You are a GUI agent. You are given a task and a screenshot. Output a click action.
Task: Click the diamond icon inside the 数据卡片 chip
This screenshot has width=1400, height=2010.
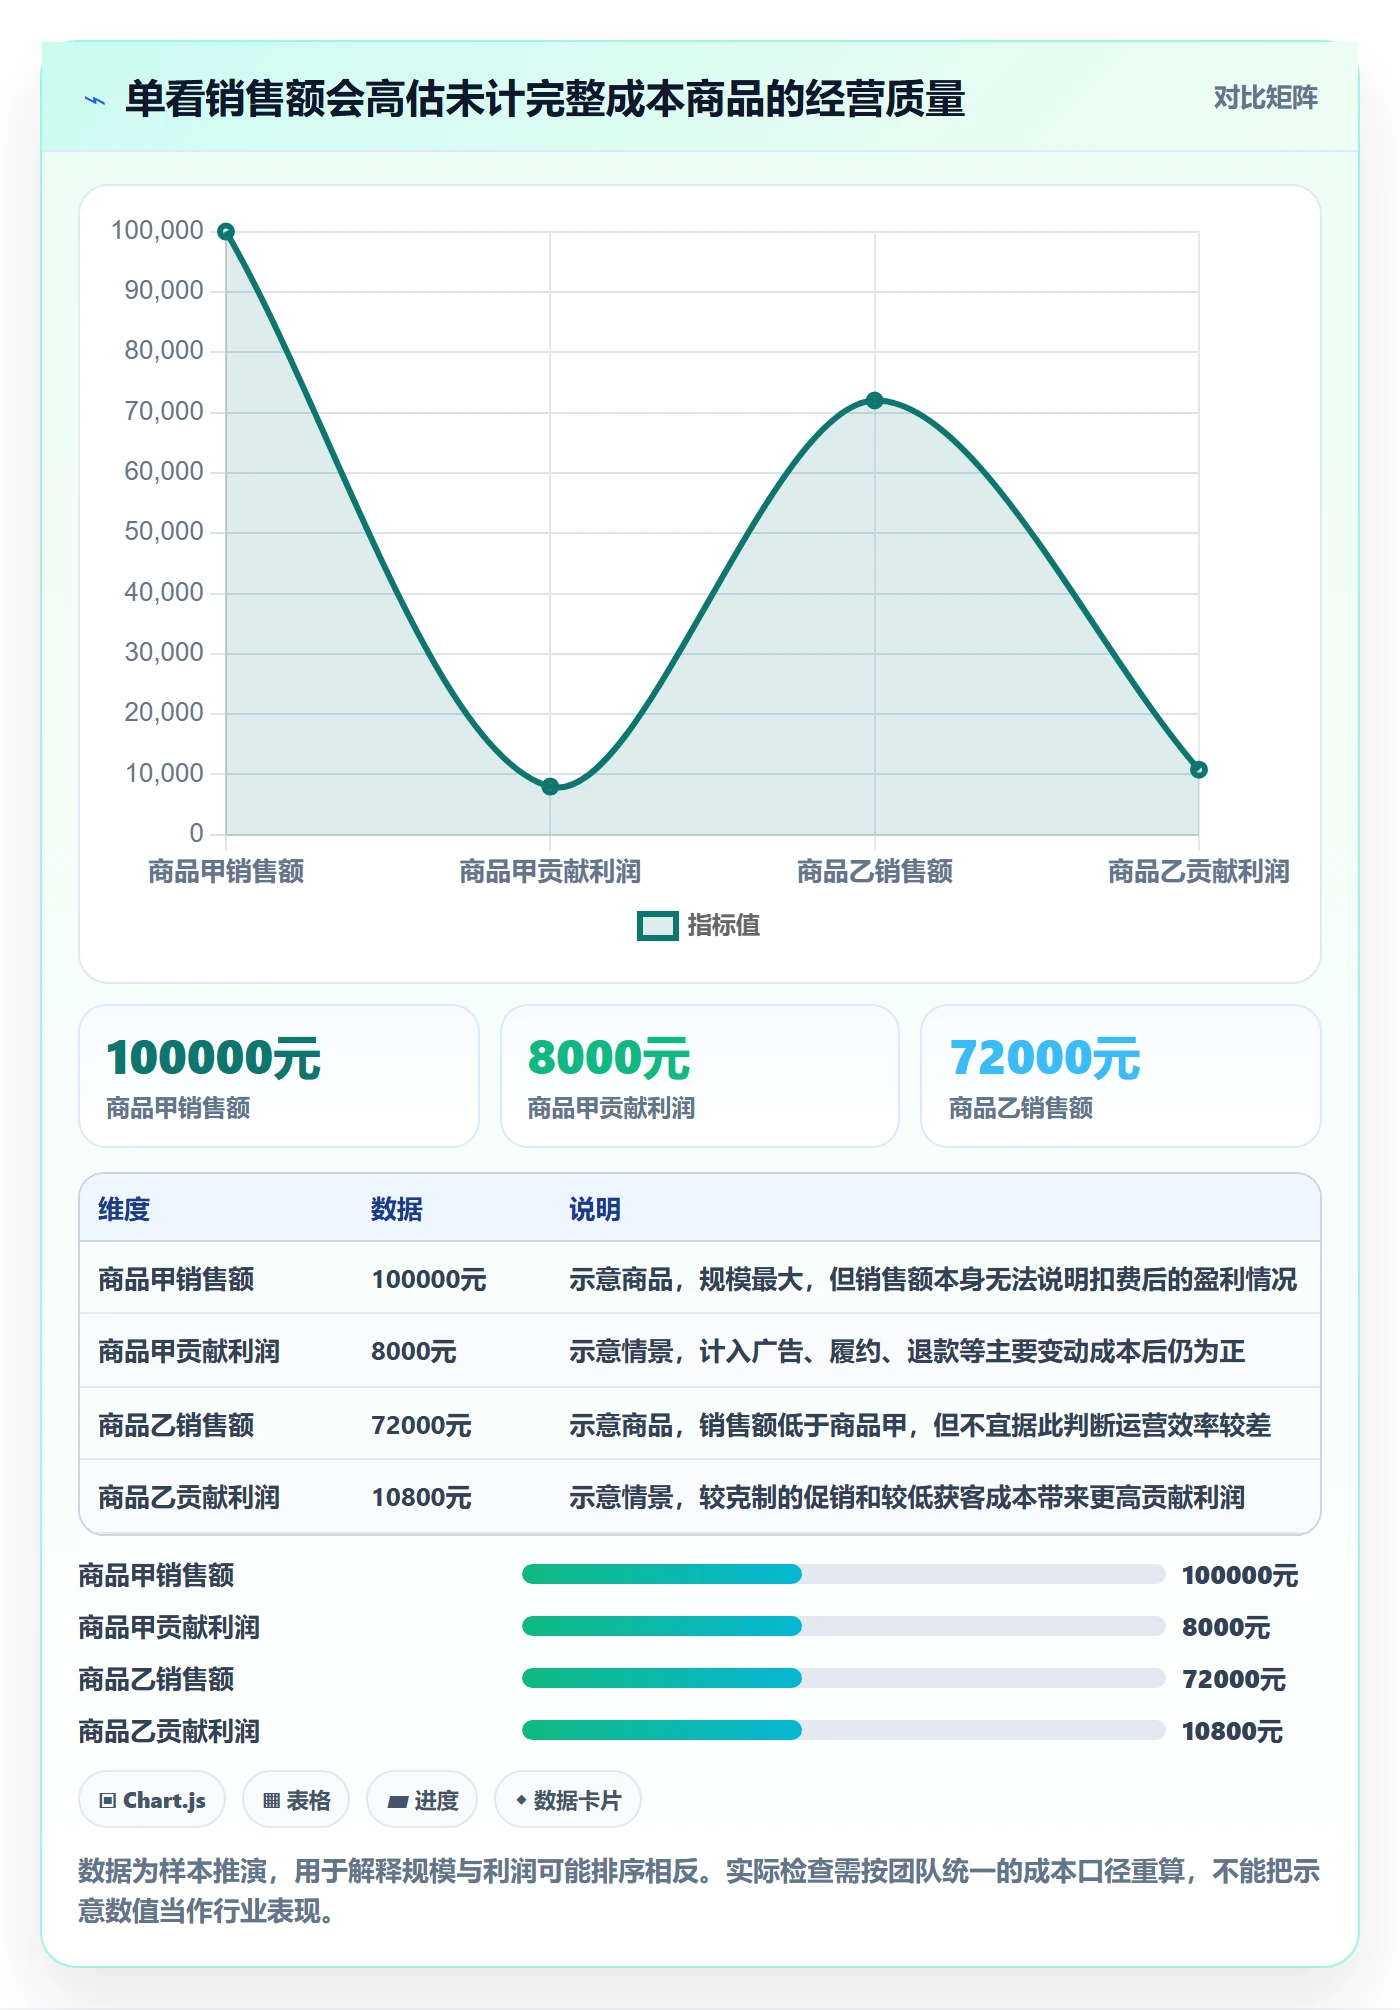[x=521, y=1800]
